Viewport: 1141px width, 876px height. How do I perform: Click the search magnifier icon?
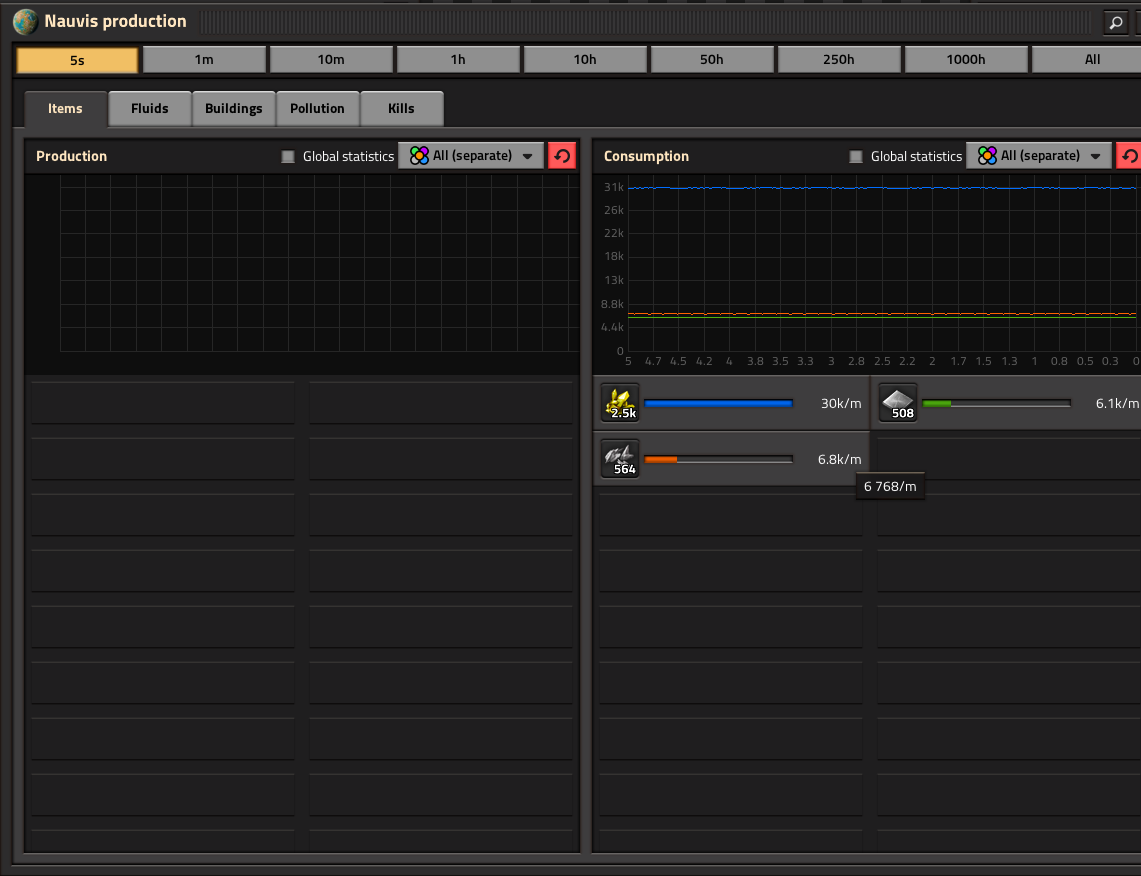click(1116, 23)
